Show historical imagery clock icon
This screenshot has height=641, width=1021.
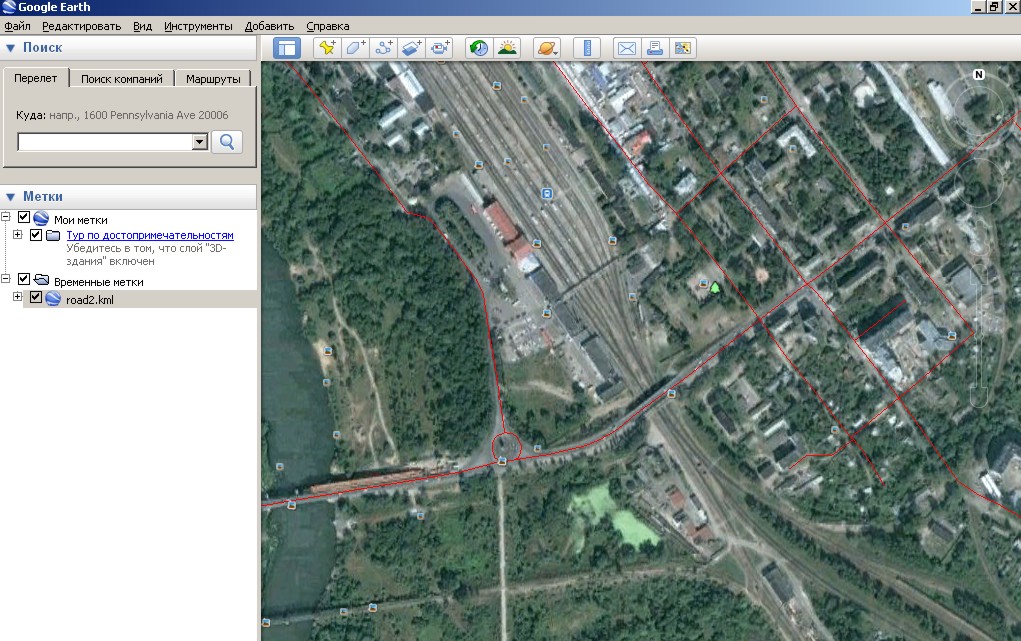[x=479, y=47]
